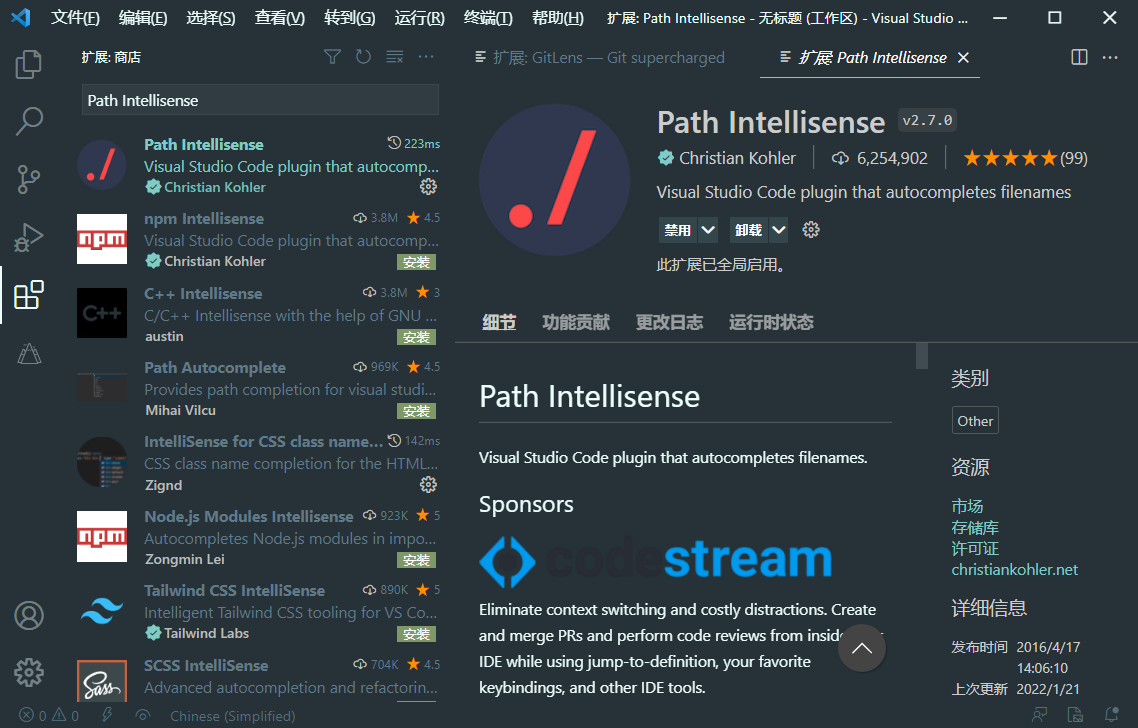Image resolution: width=1138 pixels, height=728 pixels.
Task: Click the VS Code logo icon
Action: click(21, 17)
